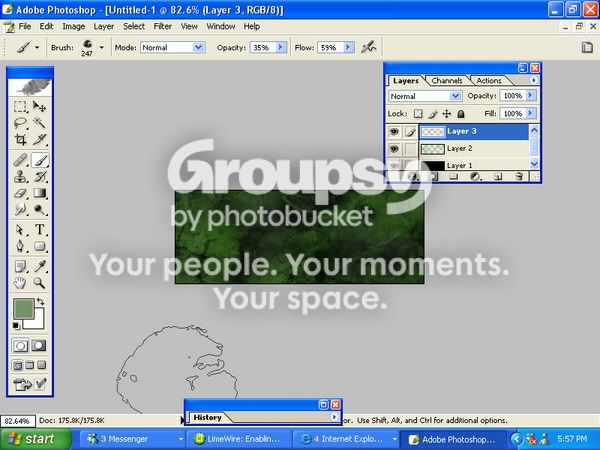
Task: Select the Rectangular Marquee tool
Action: 20,106
